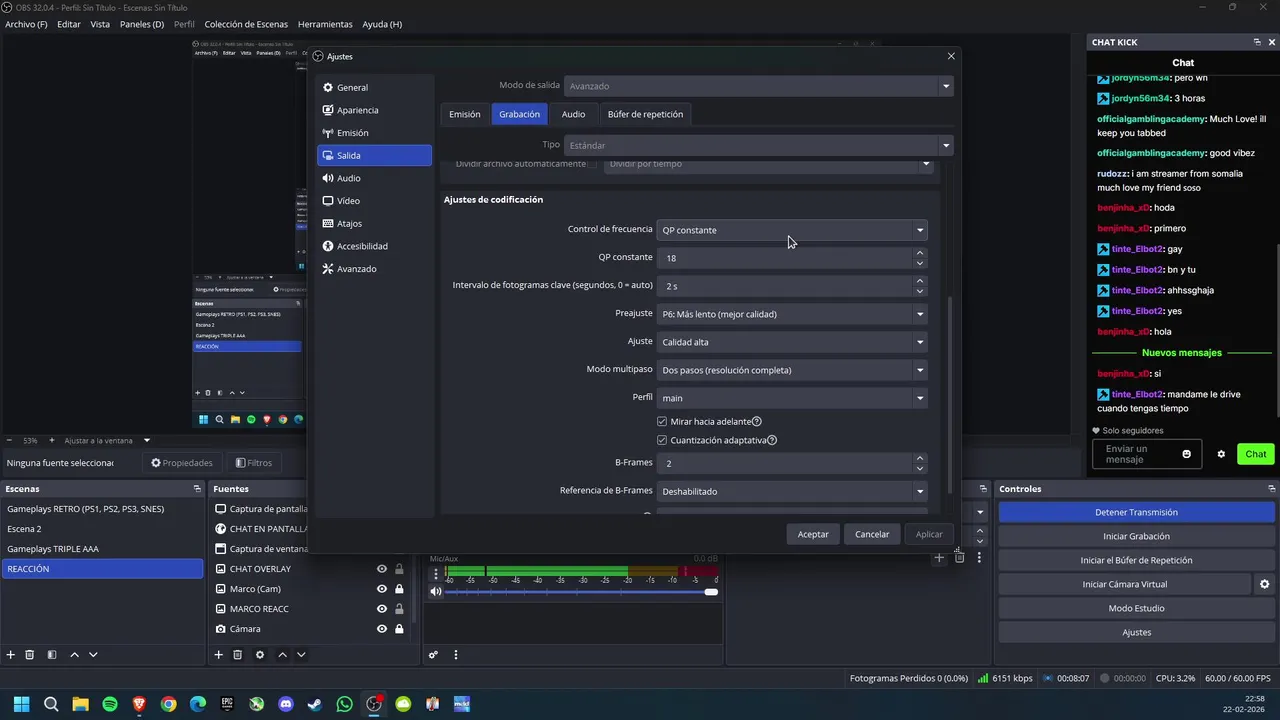Switch to Grabación tab
Image resolution: width=1280 pixels, height=720 pixels.
pos(519,114)
